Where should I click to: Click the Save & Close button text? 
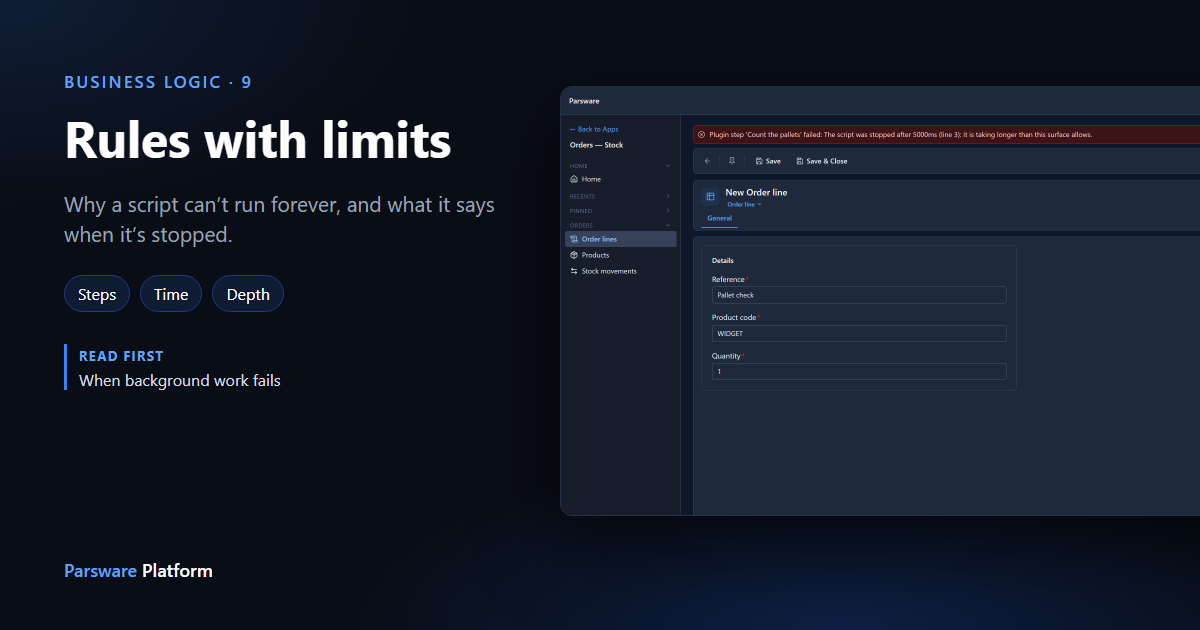pyautogui.click(x=827, y=161)
